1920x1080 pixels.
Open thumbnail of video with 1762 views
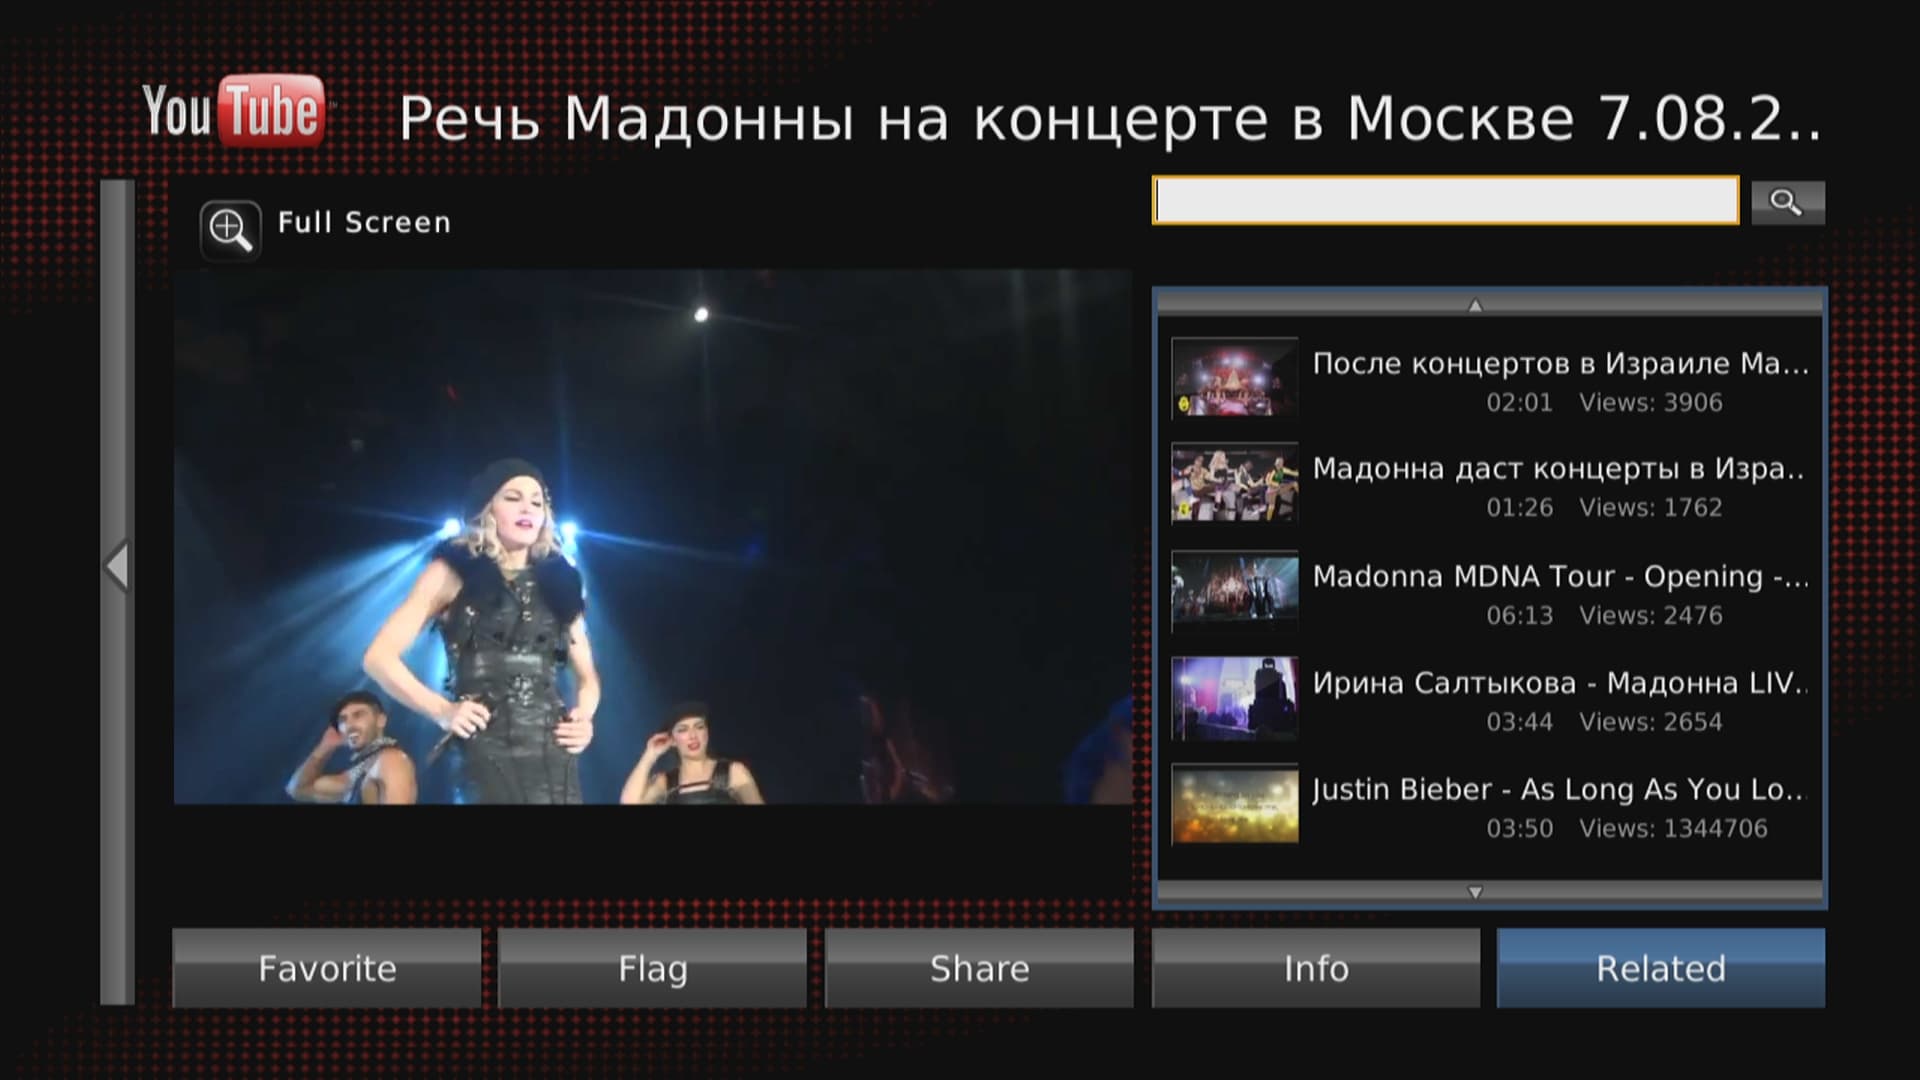coord(1235,484)
